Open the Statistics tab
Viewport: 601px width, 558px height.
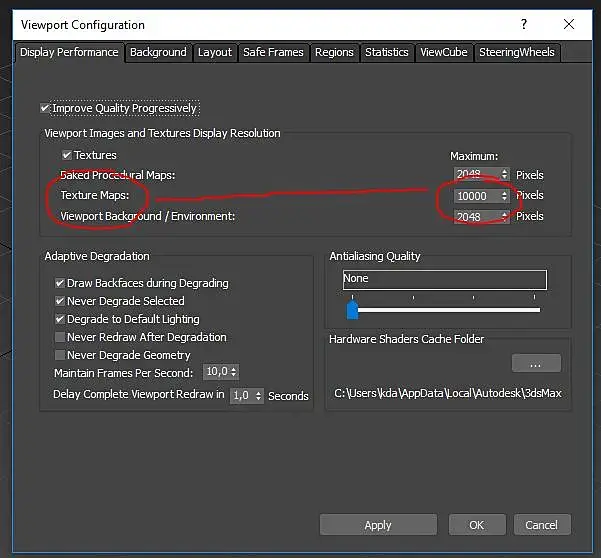coord(387,53)
